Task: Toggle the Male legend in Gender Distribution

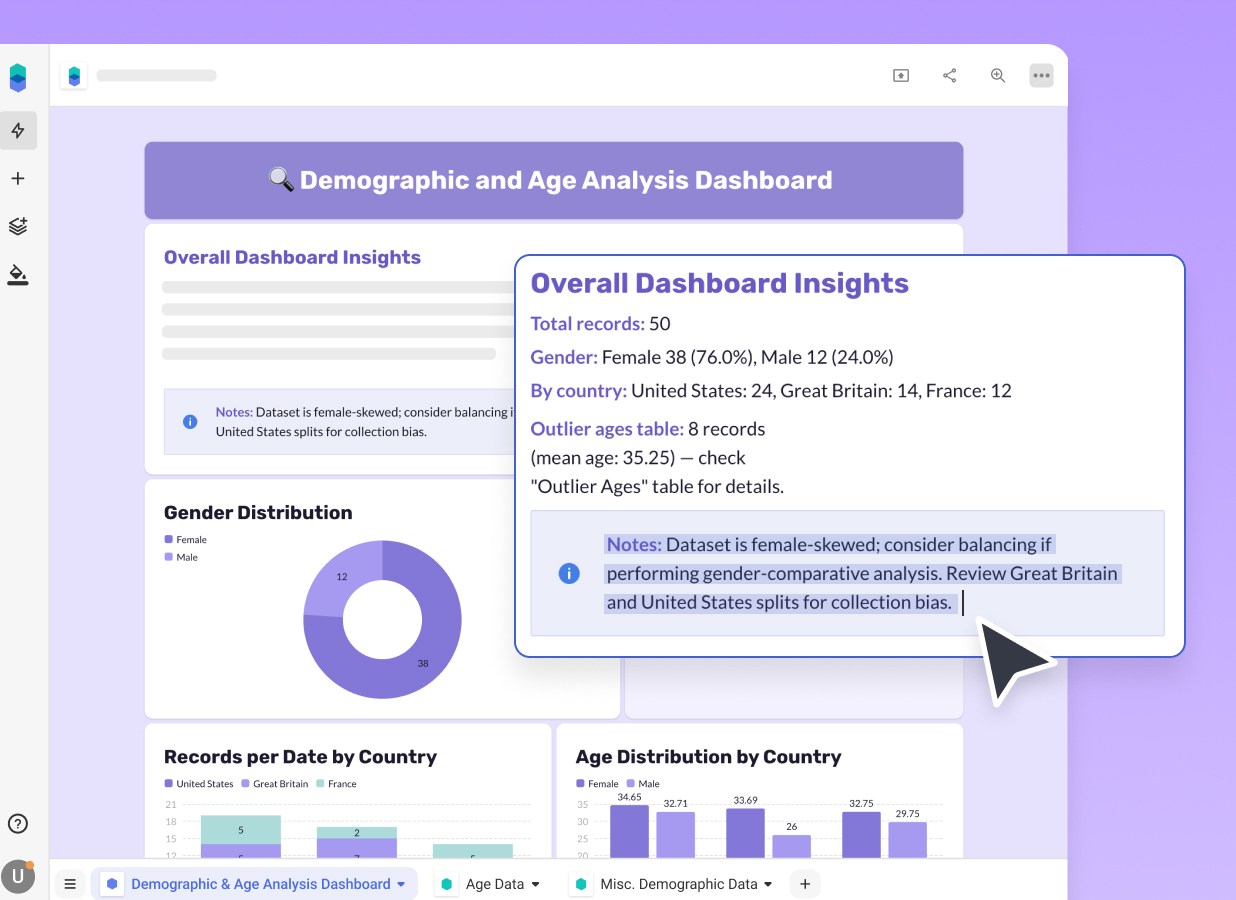Action: (181, 557)
